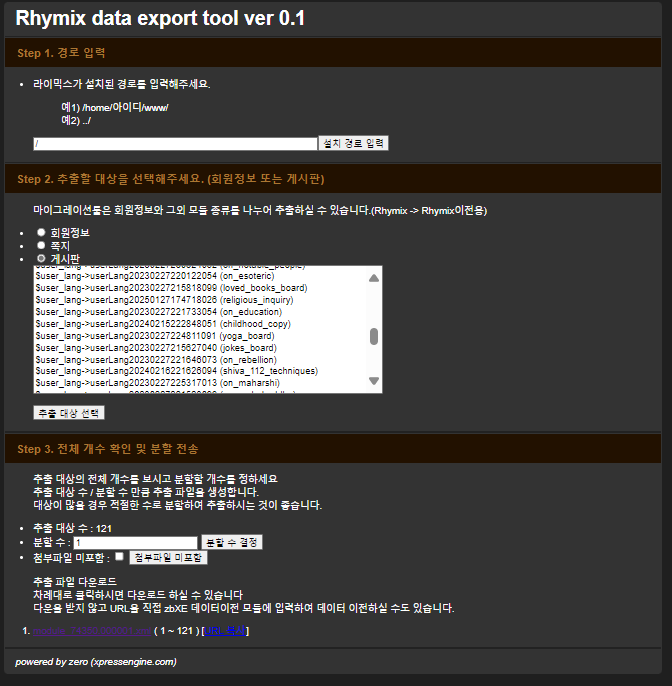Tick the 첨부파일 미포함 checkbox
The width and height of the screenshot is (672, 686).
119,556
